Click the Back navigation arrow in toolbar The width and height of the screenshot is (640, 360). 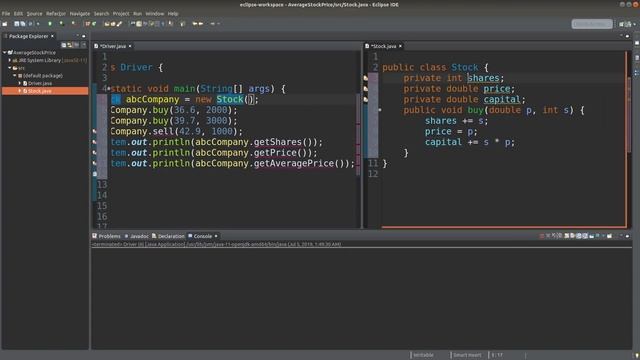(x=195, y=24)
